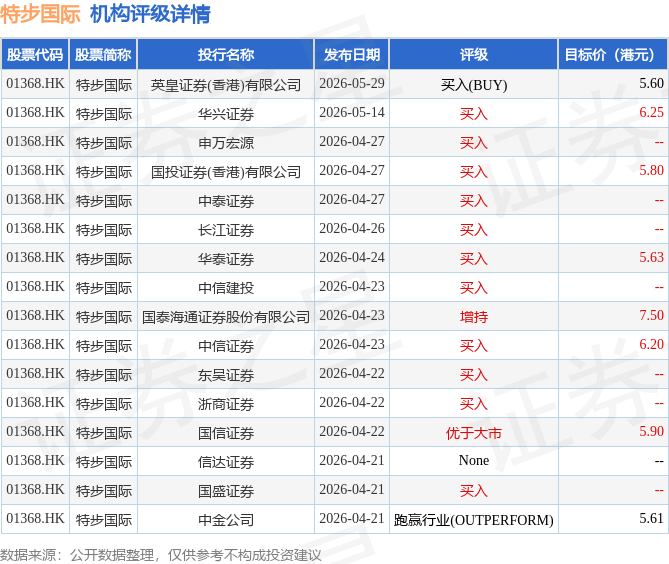Screen dimensions: 669x564
Task: Click the 投行名称 column header
Action: pyautogui.click(x=226, y=55)
